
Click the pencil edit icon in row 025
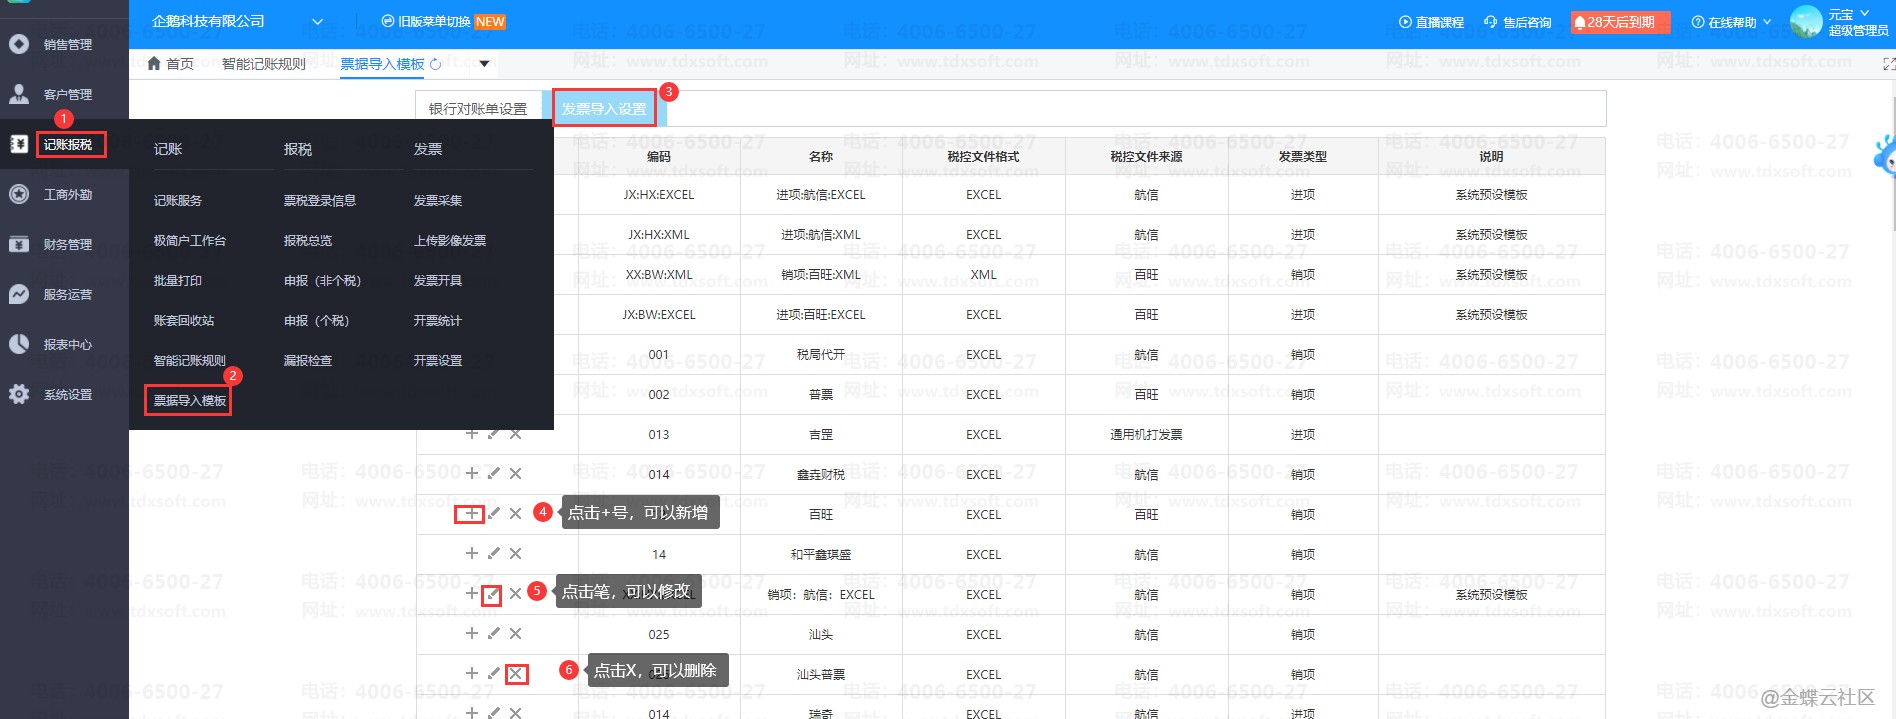[493, 633]
